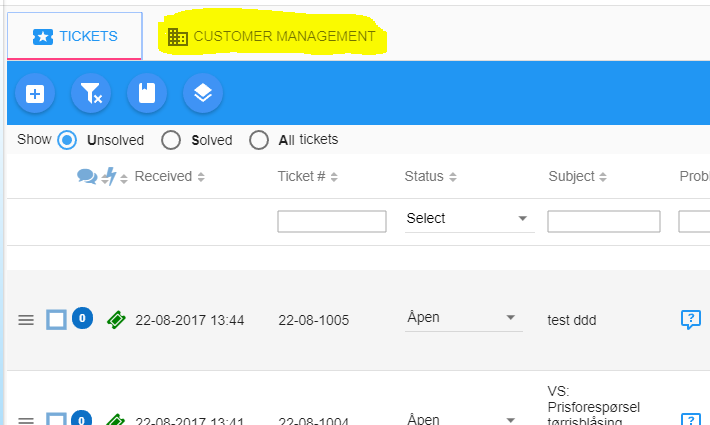Click the Customer Management building icon
710x425 pixels.
click(178, 37)
